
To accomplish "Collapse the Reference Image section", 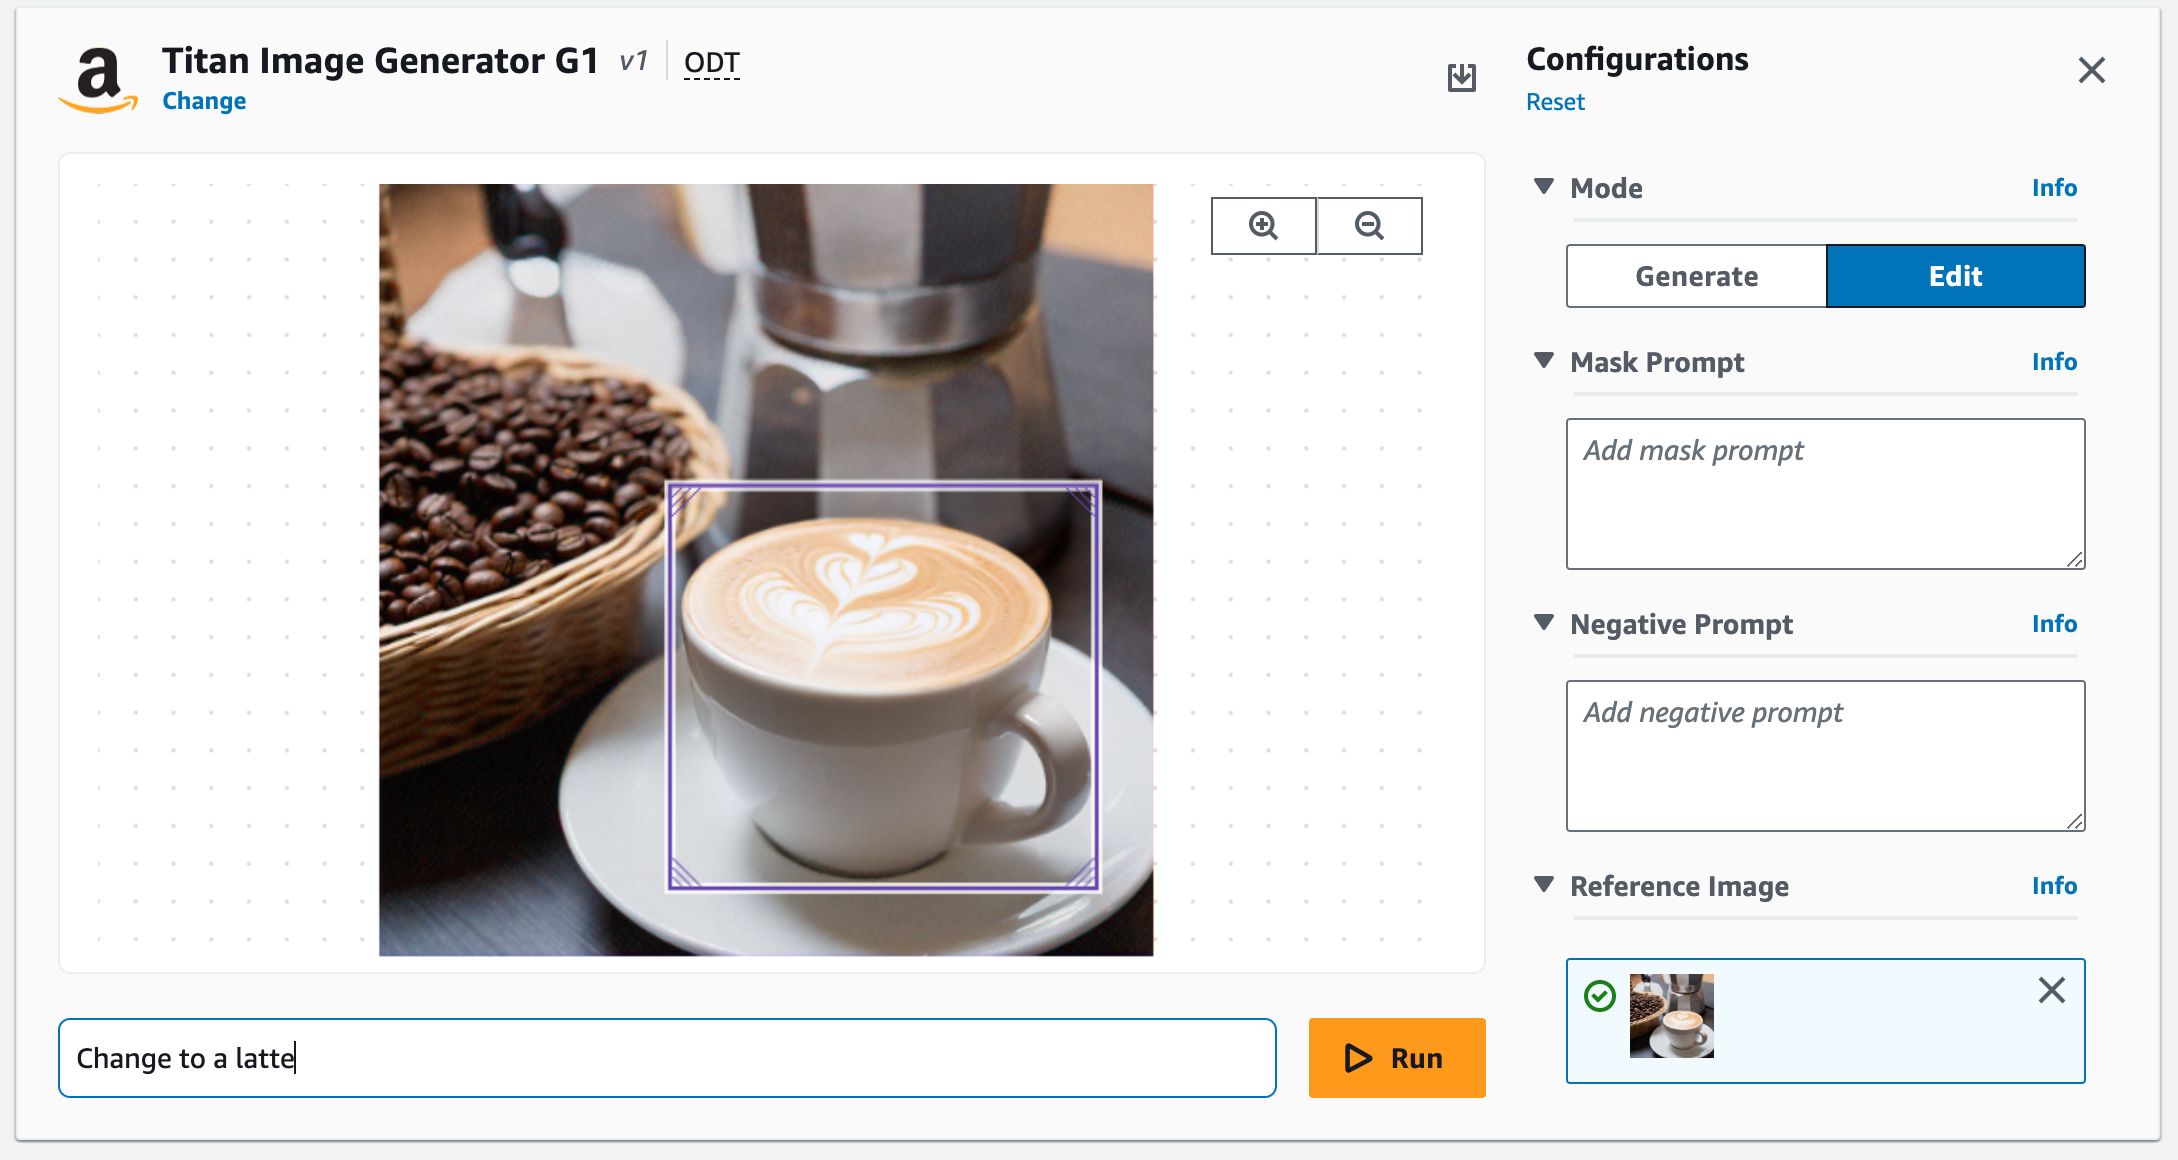I will [1544, 886].
